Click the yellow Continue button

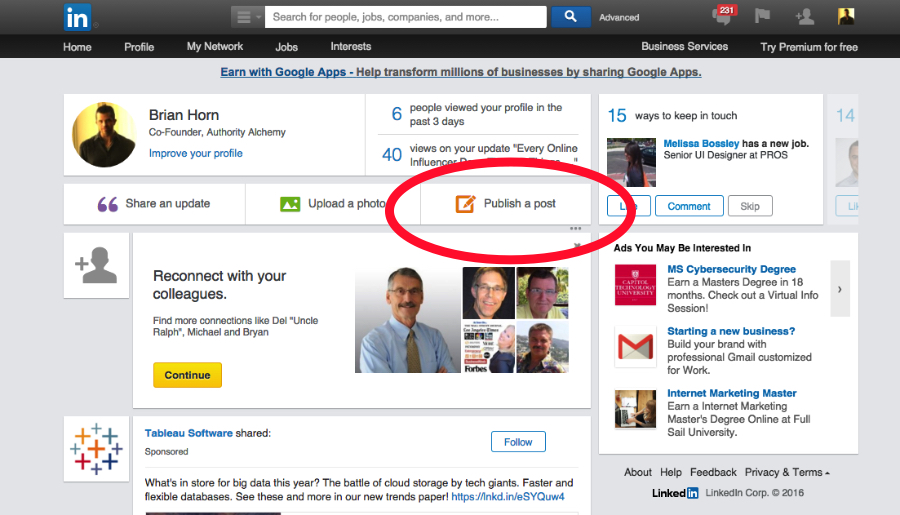point(187,375)
